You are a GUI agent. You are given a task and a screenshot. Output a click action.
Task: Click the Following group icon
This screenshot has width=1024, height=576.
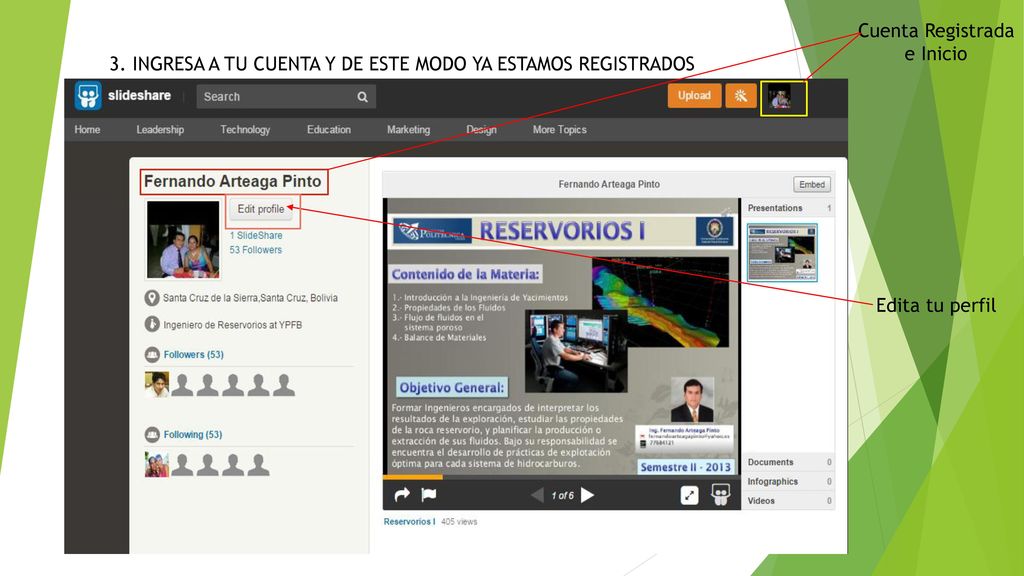tap(152, 434)
